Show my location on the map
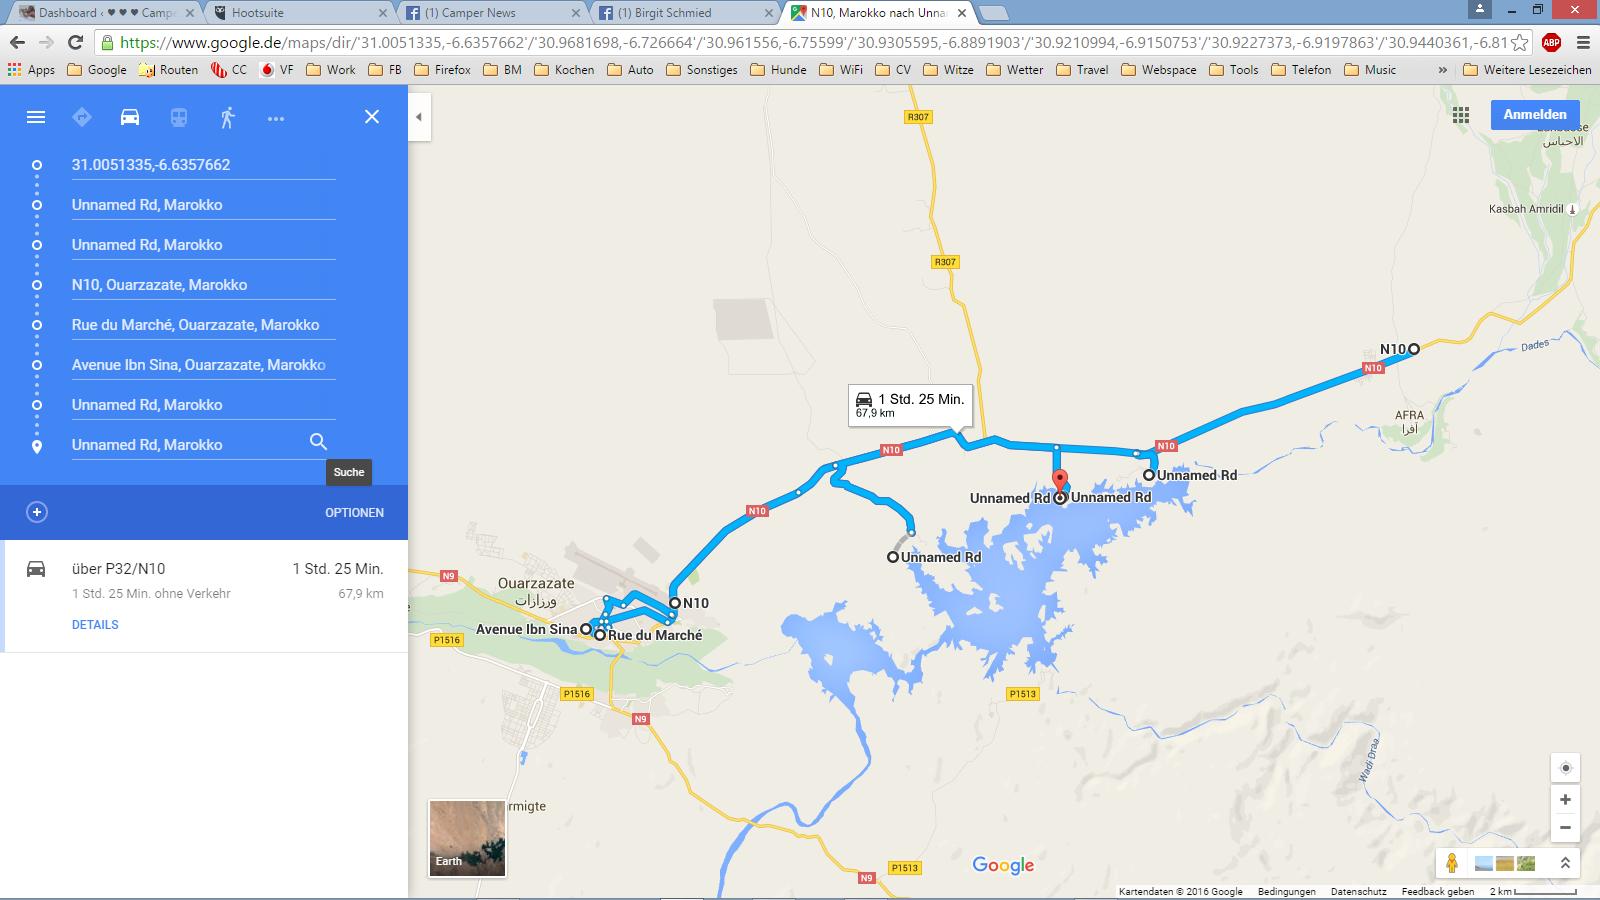Screen dimensions: 1600x900 pyautogui.click(x=1565, y=768)
